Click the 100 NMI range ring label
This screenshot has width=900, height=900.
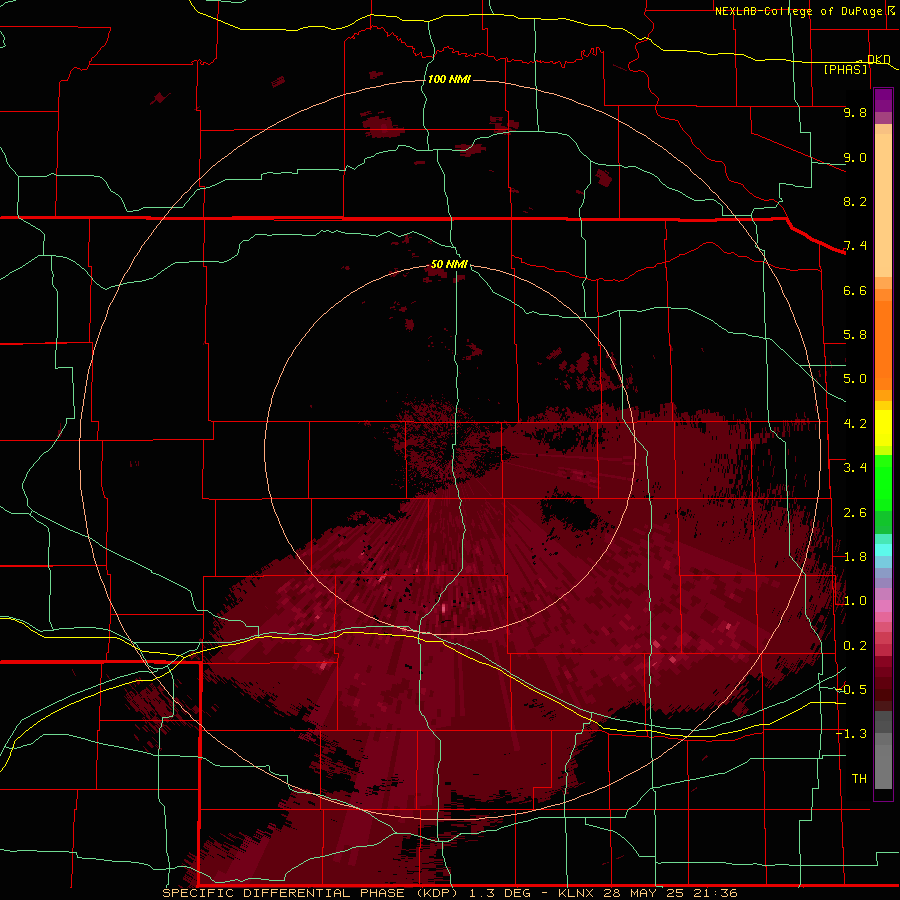[x=449, y=79]
